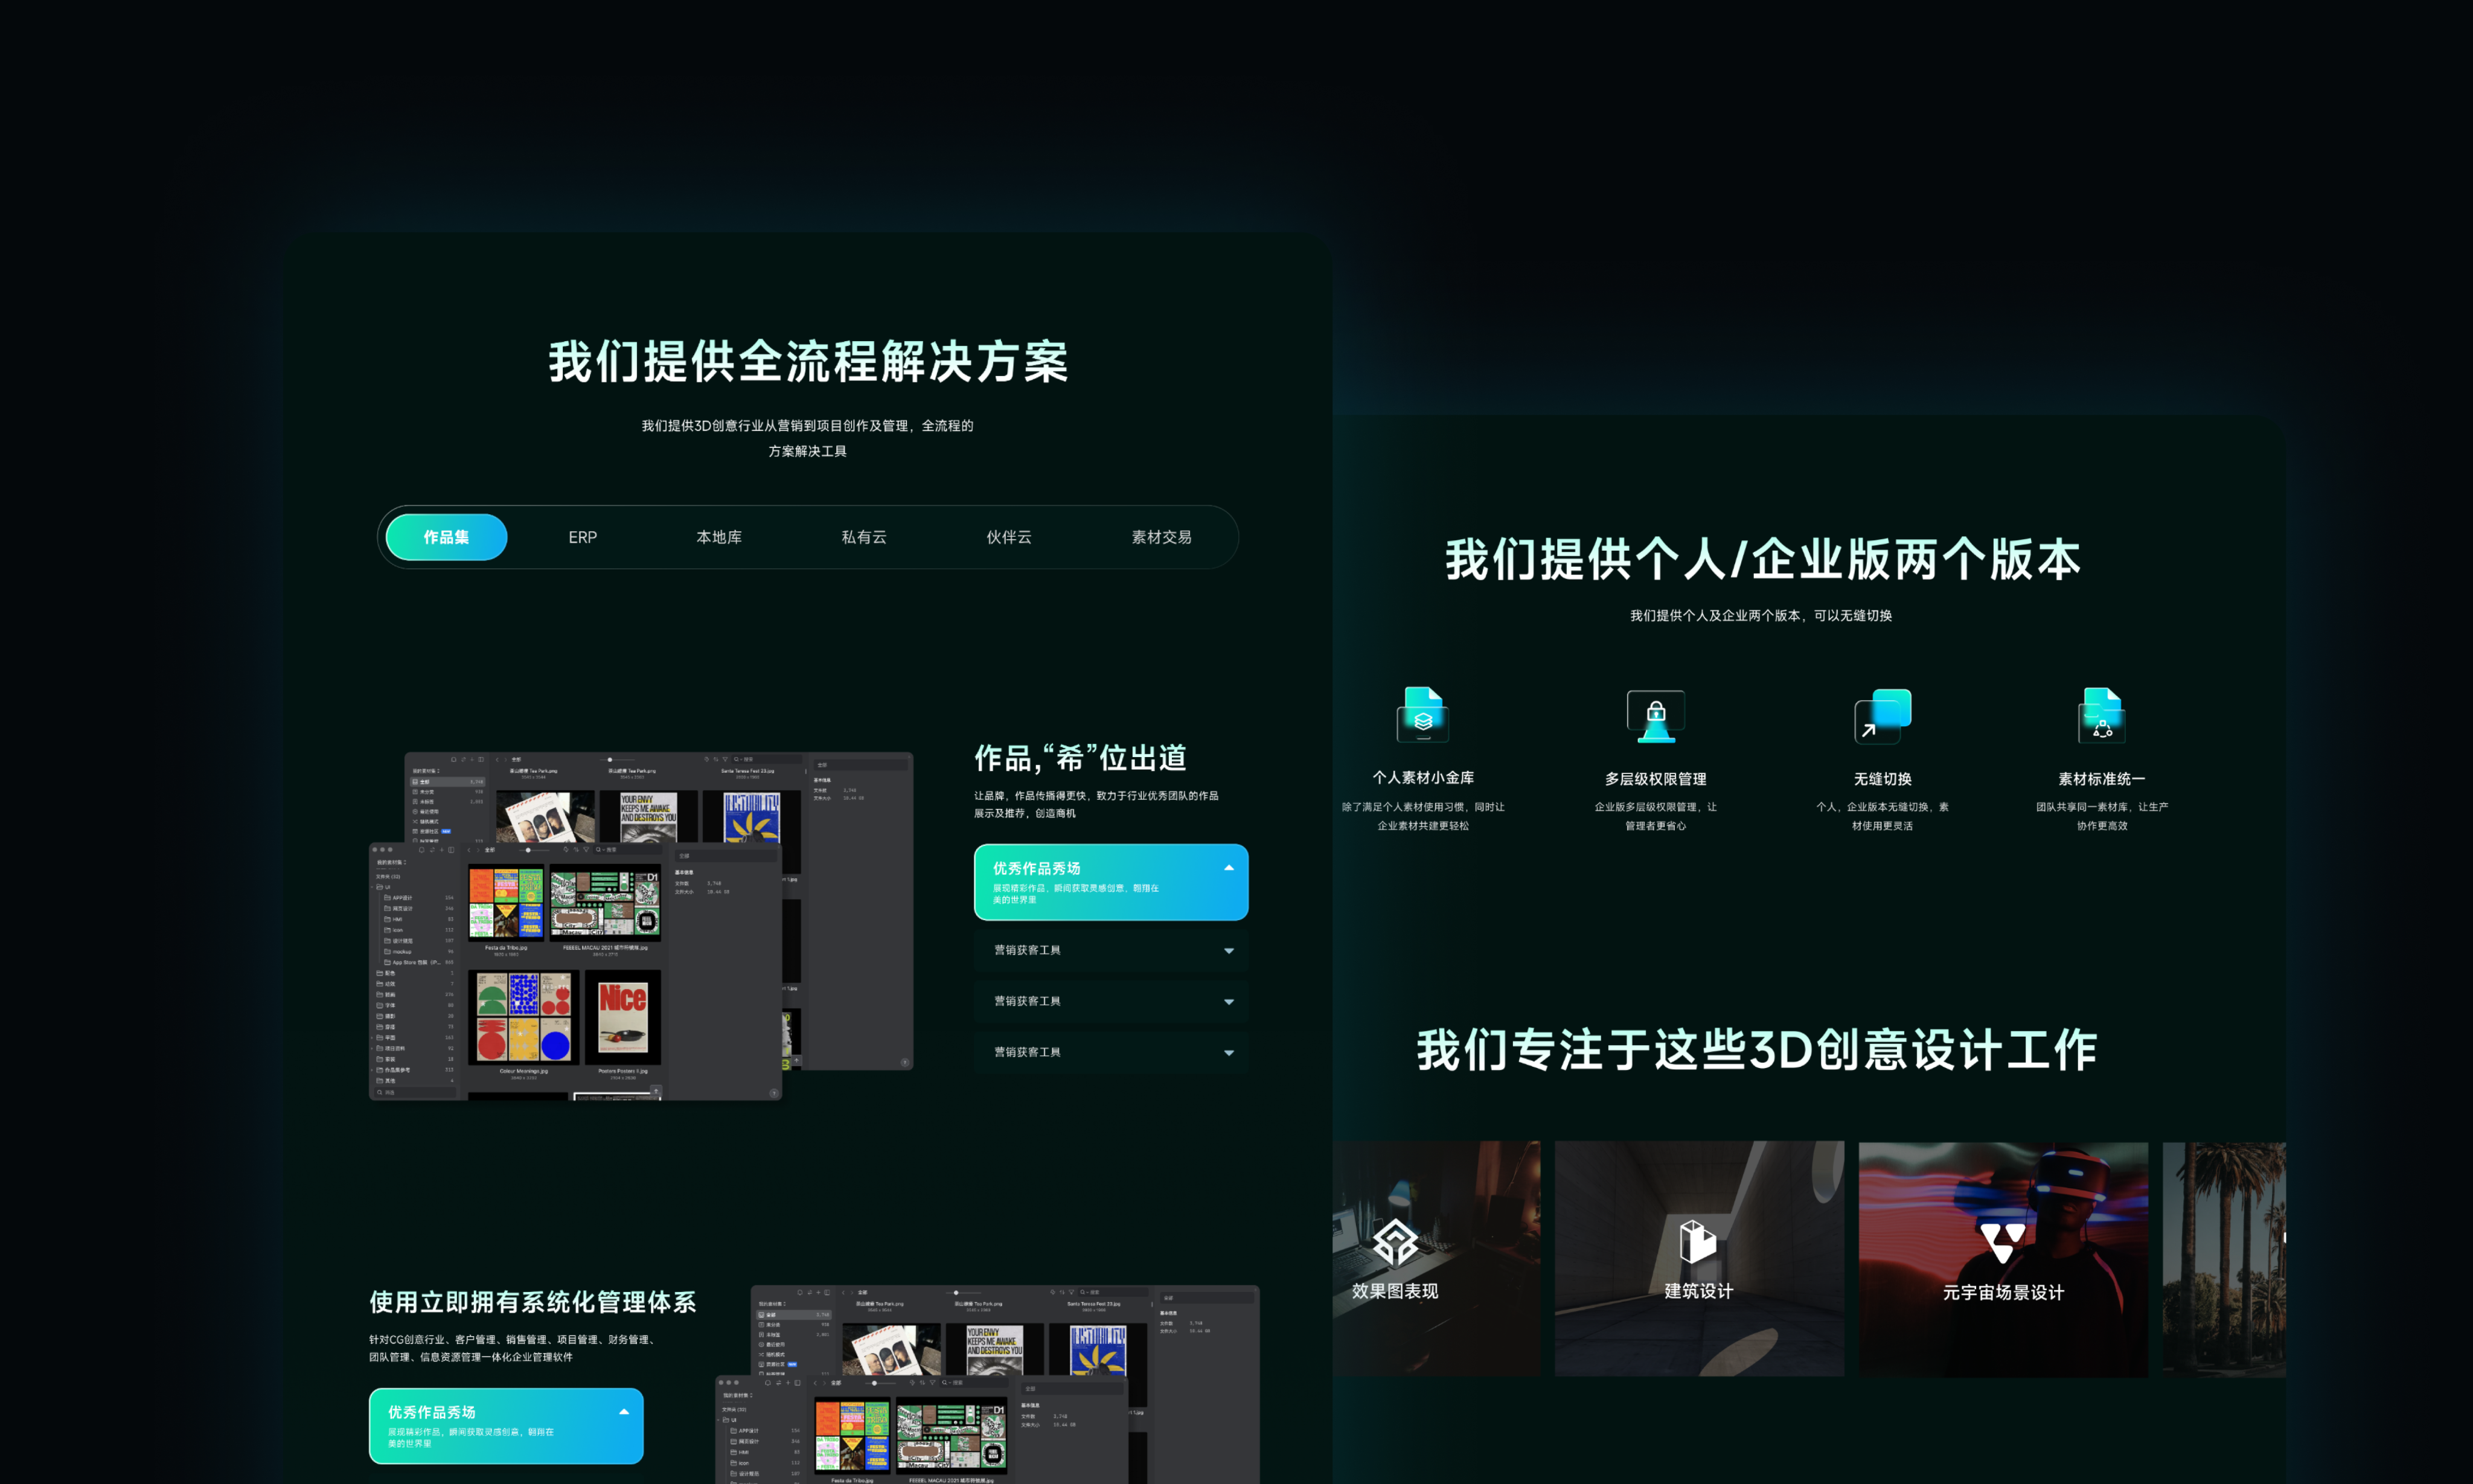Open the 建筑设计 card label
The image size is (2473, 1484).
pyautogui.click(x=1698, y=1291)
